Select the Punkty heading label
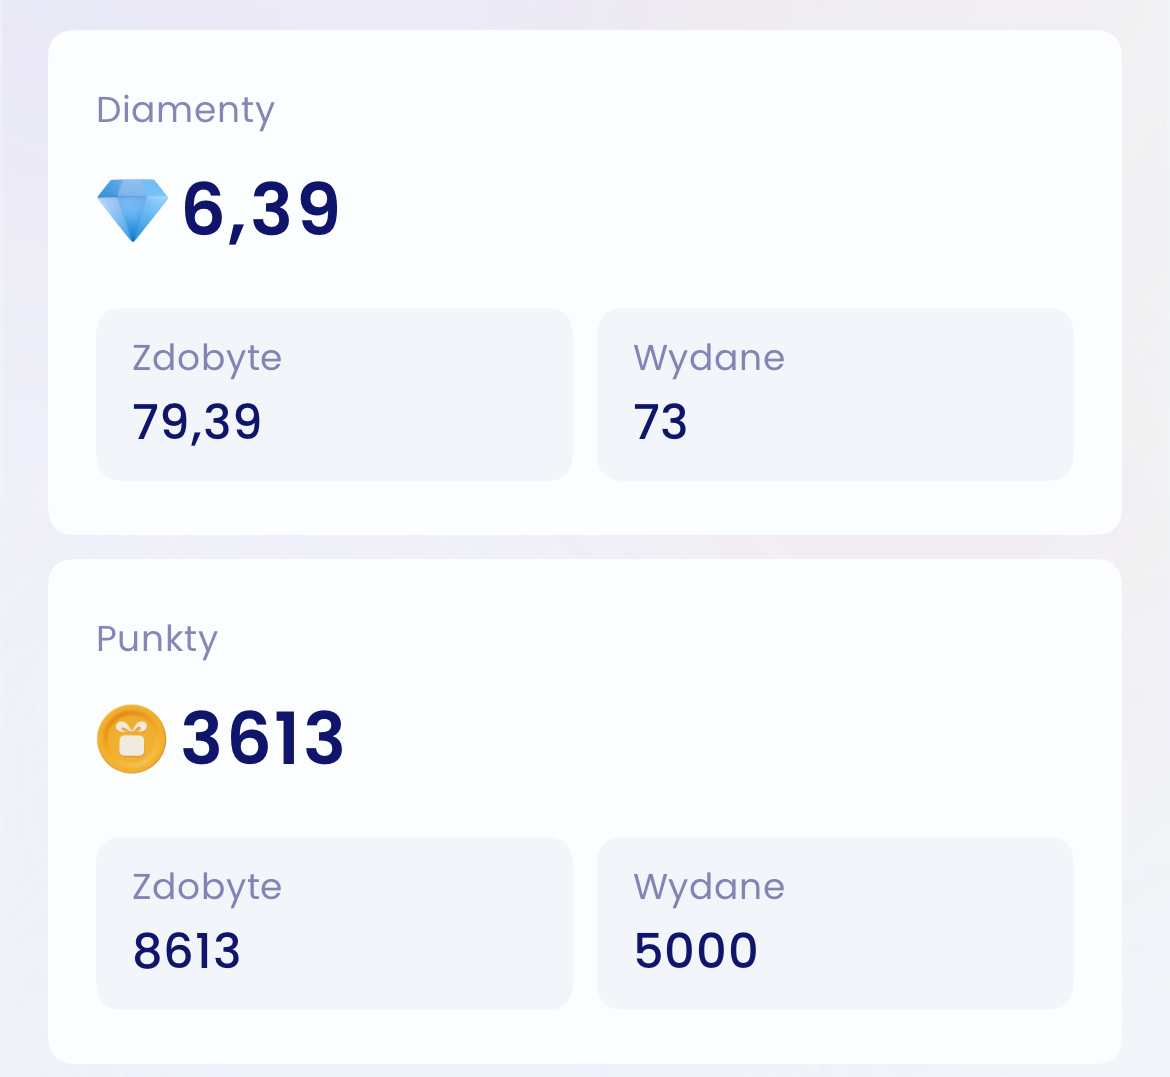The width and height of the screenshot is (1170, 1077). coord(157,640)
